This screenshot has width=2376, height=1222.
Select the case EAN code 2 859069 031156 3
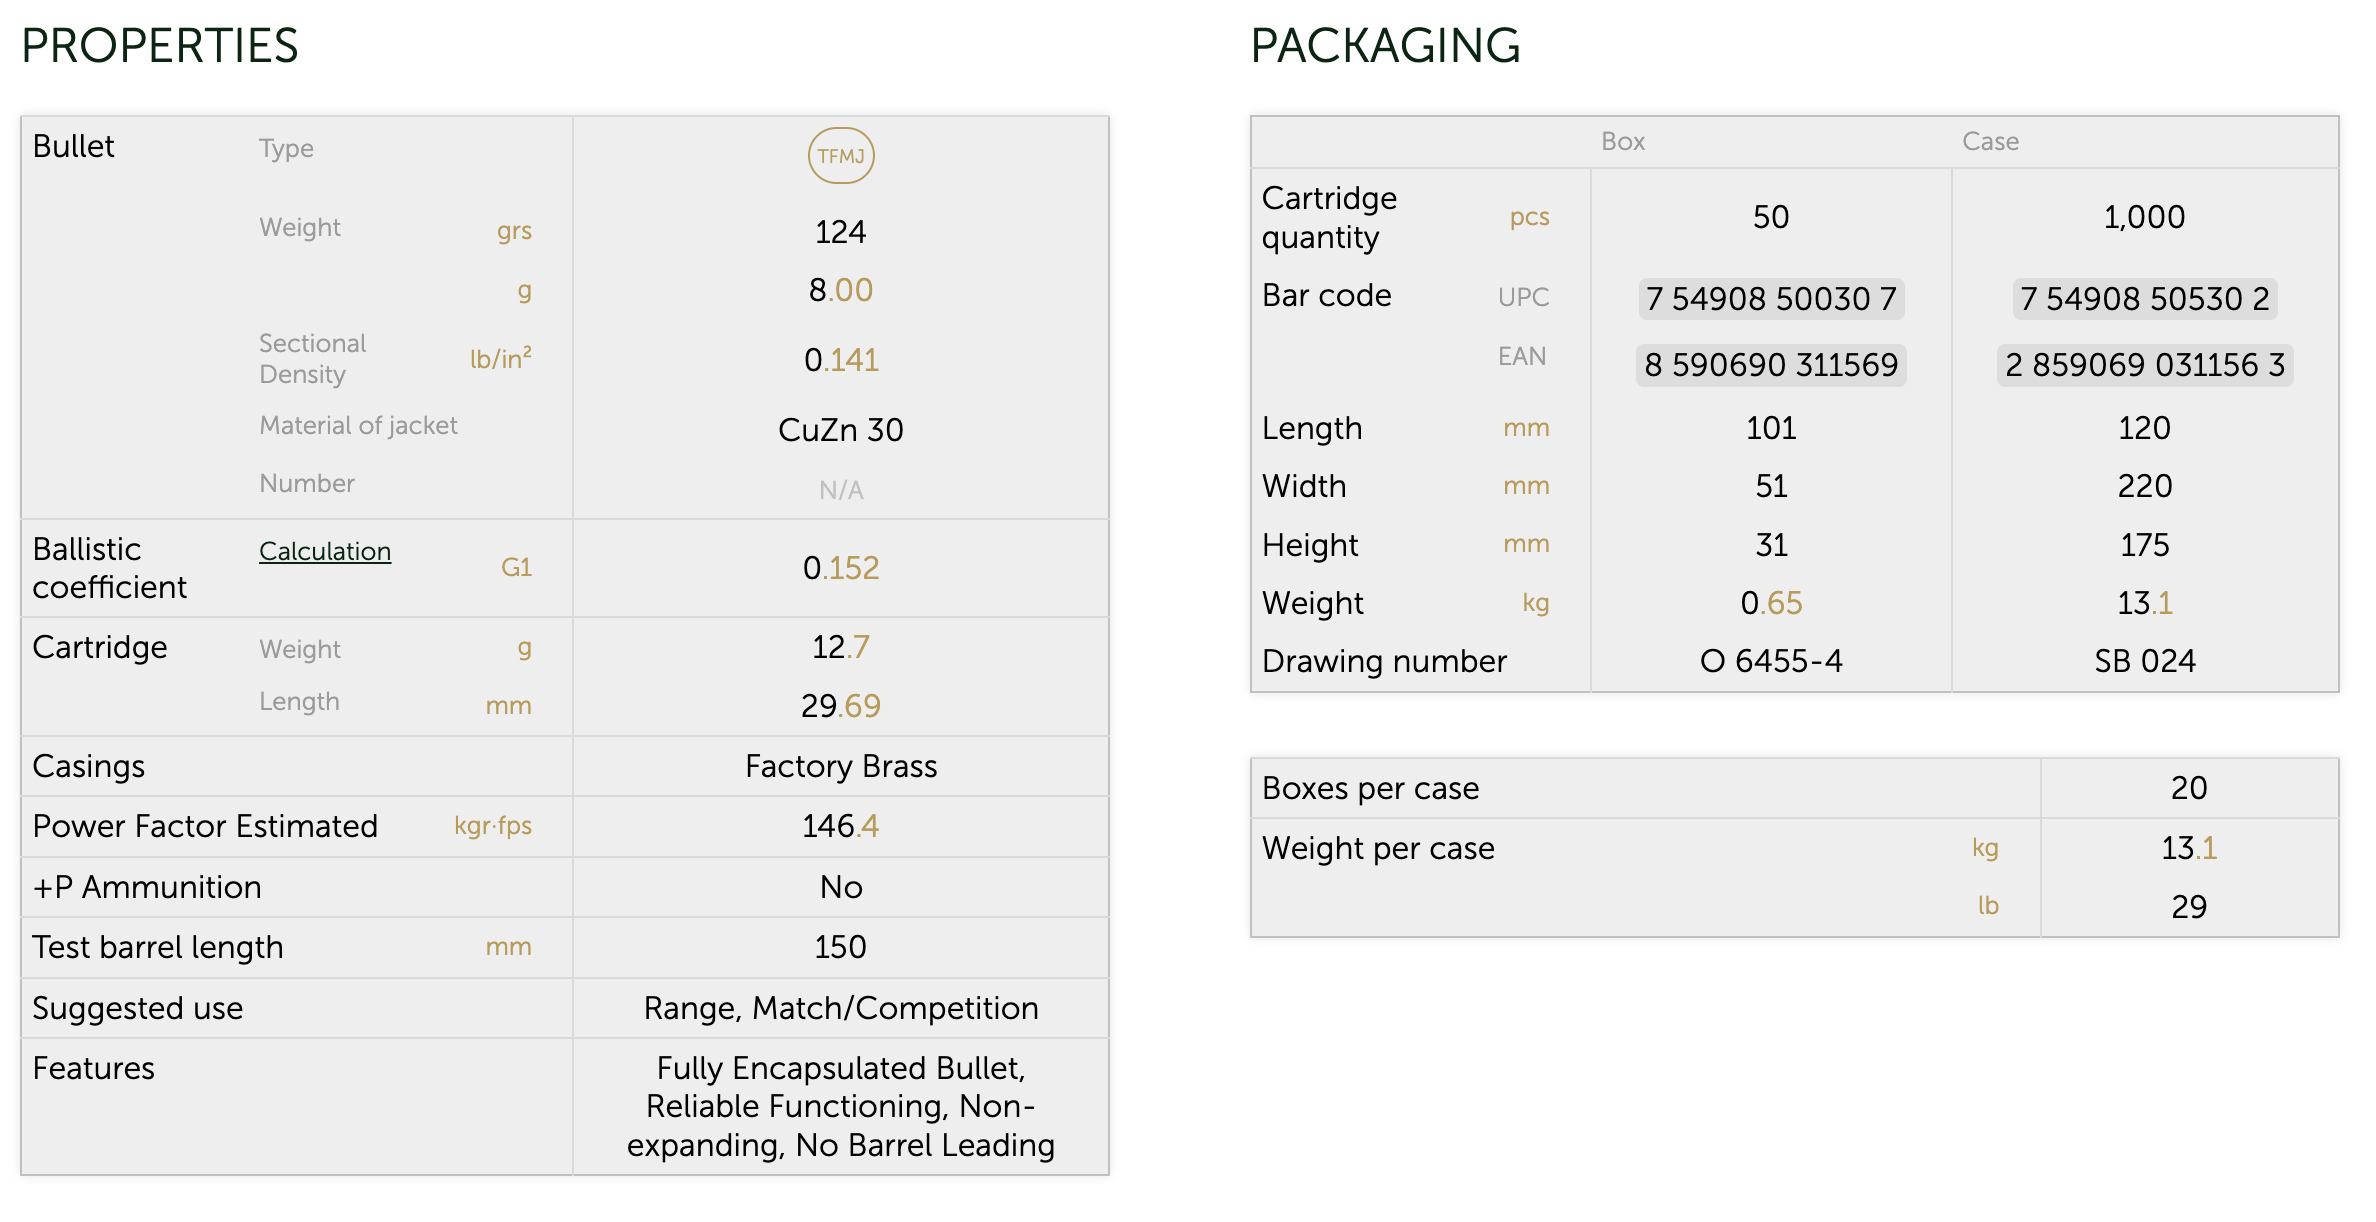click(x=2144, y=365)
